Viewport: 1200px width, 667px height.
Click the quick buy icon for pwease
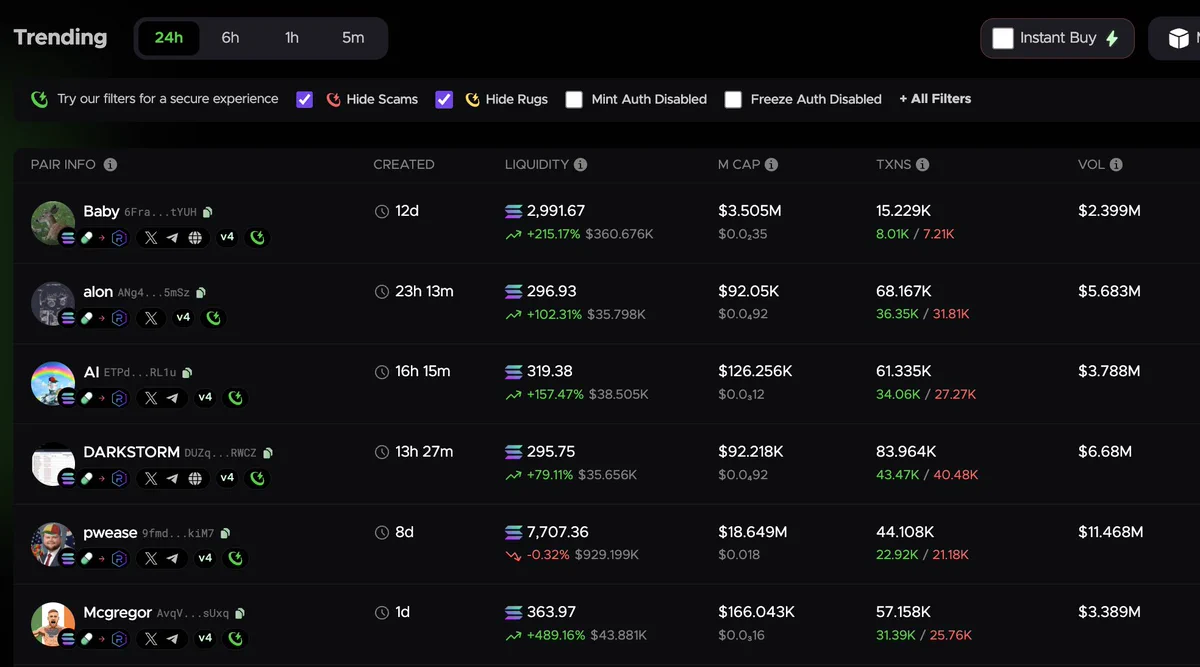click(236, 558)
